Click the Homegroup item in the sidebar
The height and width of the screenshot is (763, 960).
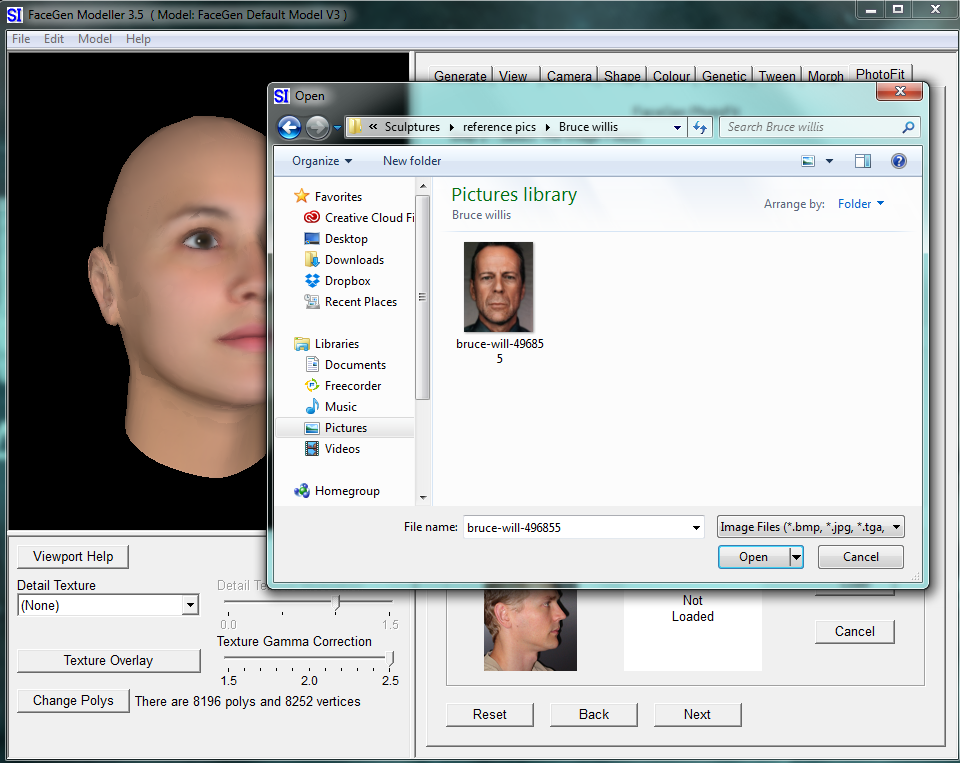click(x=342, y=490)
